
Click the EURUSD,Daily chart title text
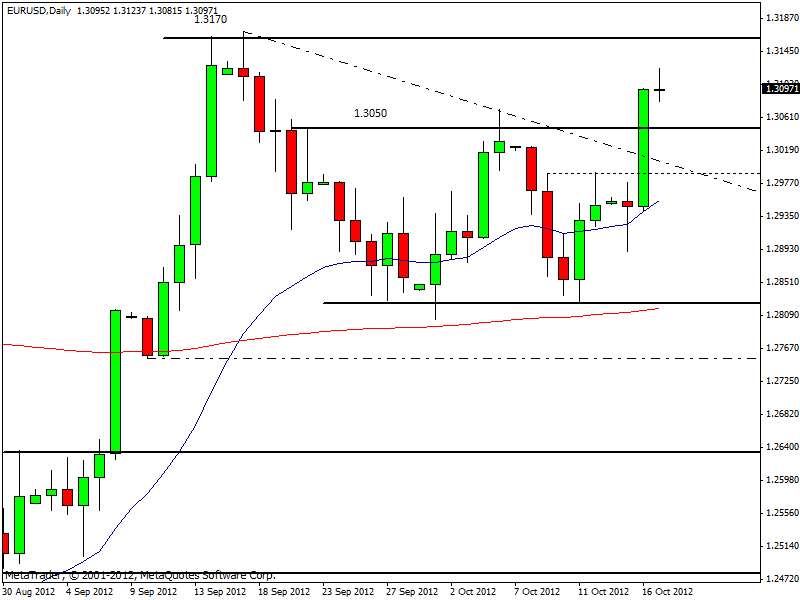(x=40, y=7)
